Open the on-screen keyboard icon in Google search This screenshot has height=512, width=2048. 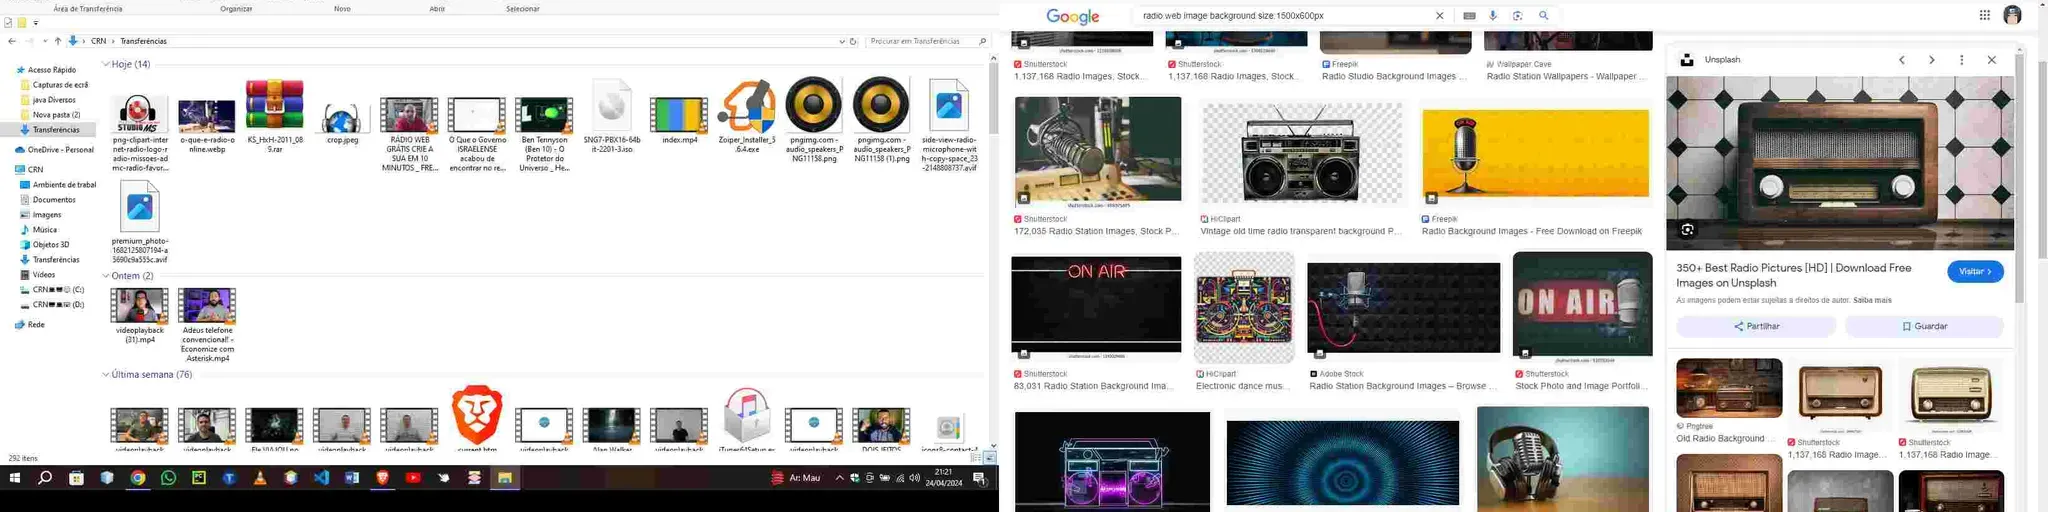coord(1469,15)
